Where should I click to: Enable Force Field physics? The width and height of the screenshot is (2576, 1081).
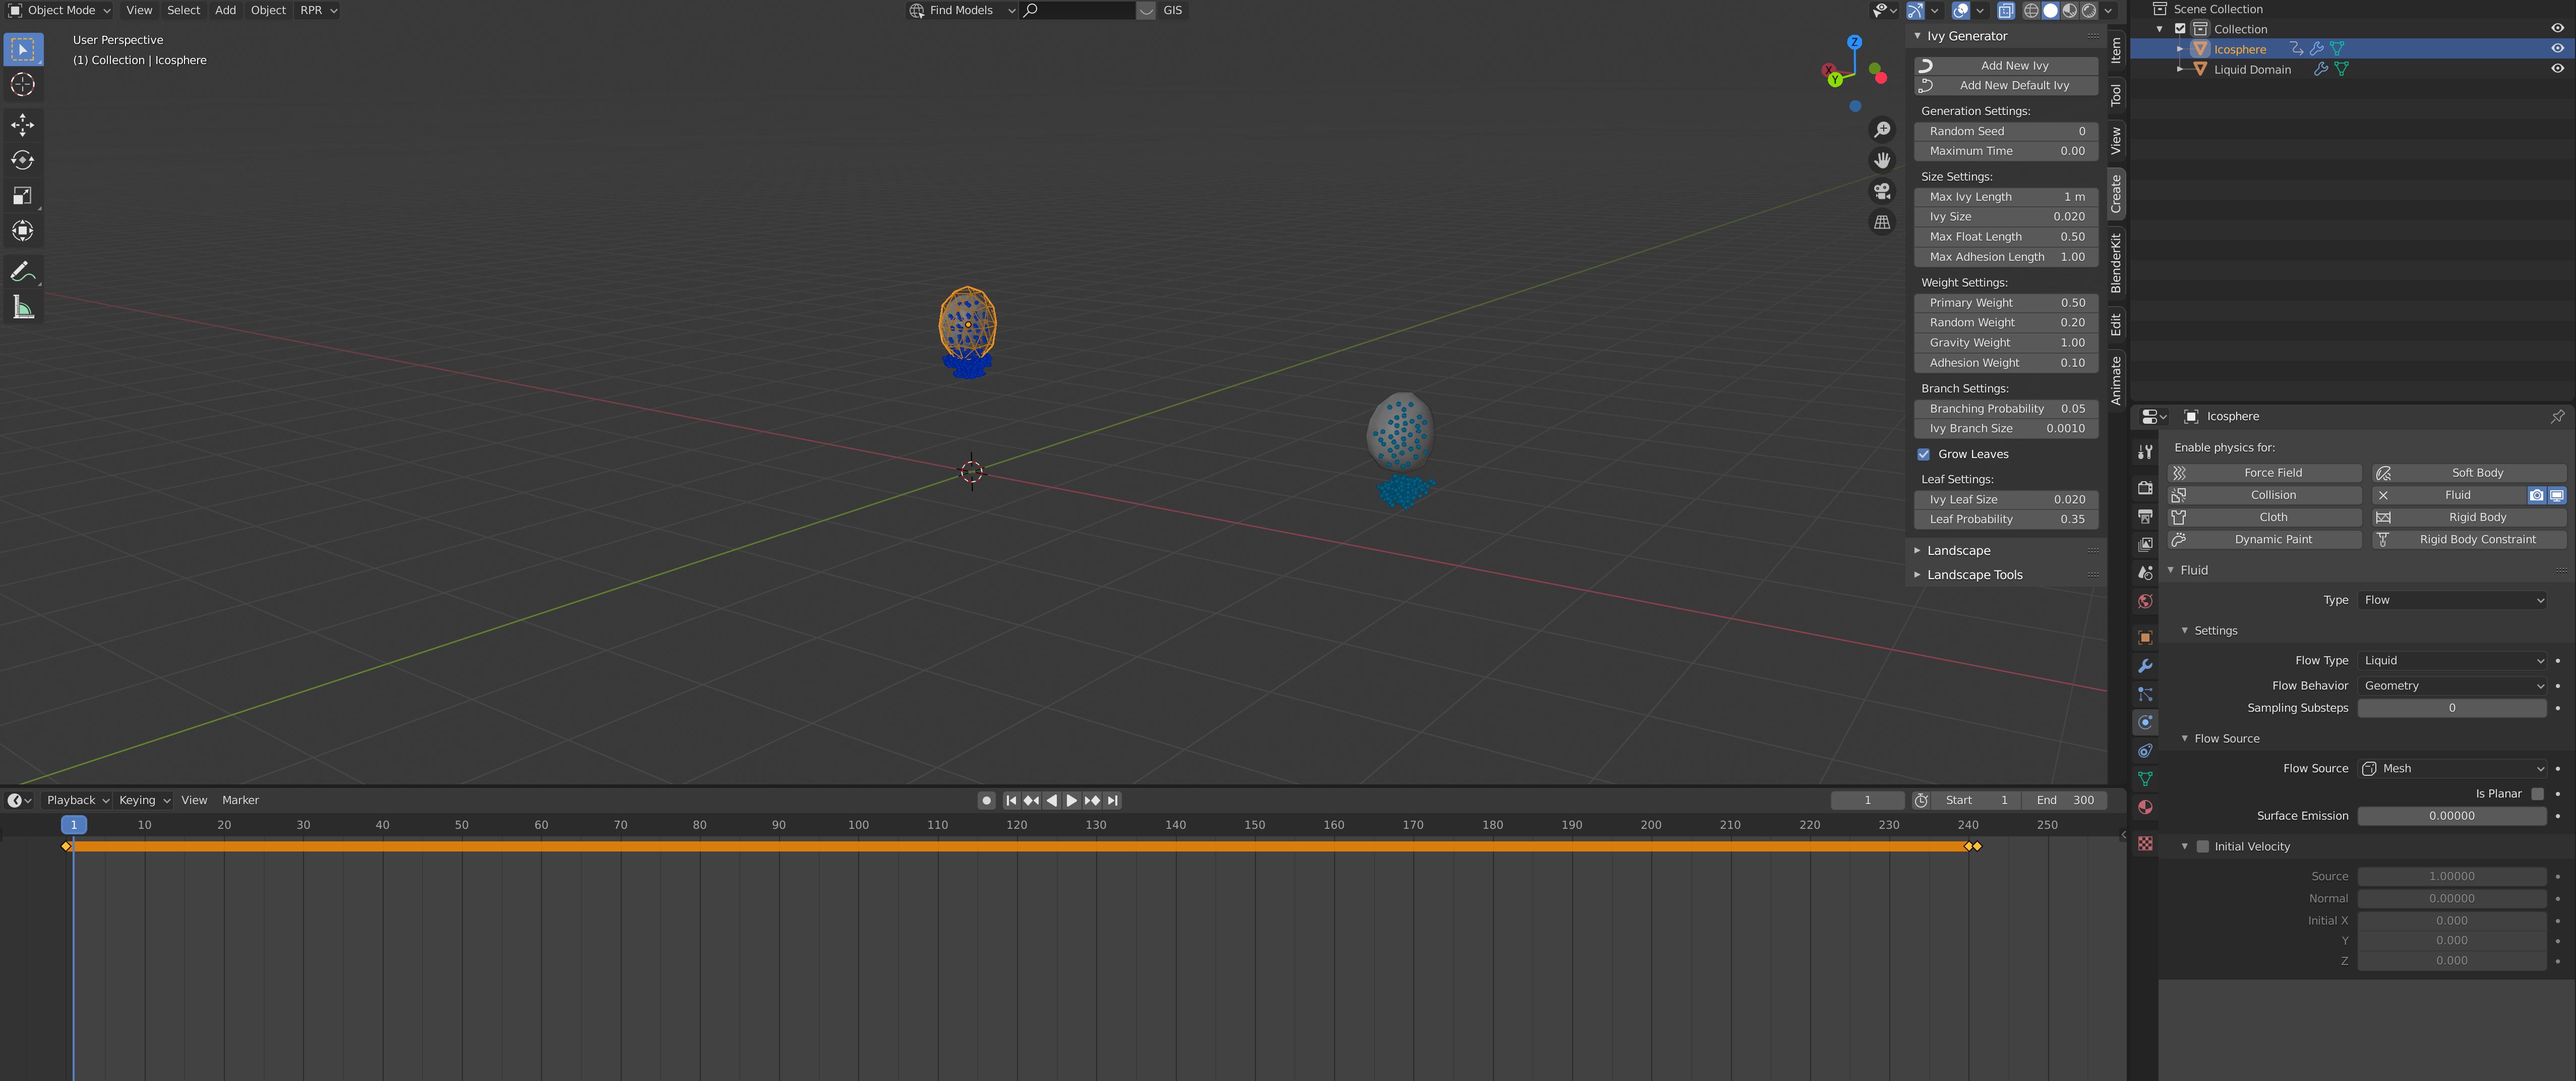click(2264, 473)
